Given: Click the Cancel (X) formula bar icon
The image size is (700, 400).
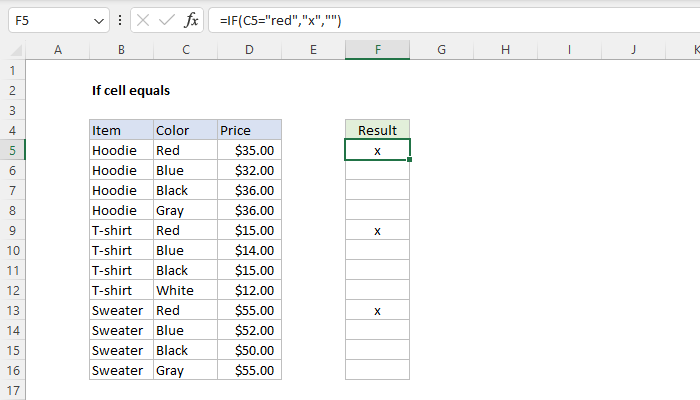Looking at the screenshot, I should pyautogui.click(x=144, y=20).
